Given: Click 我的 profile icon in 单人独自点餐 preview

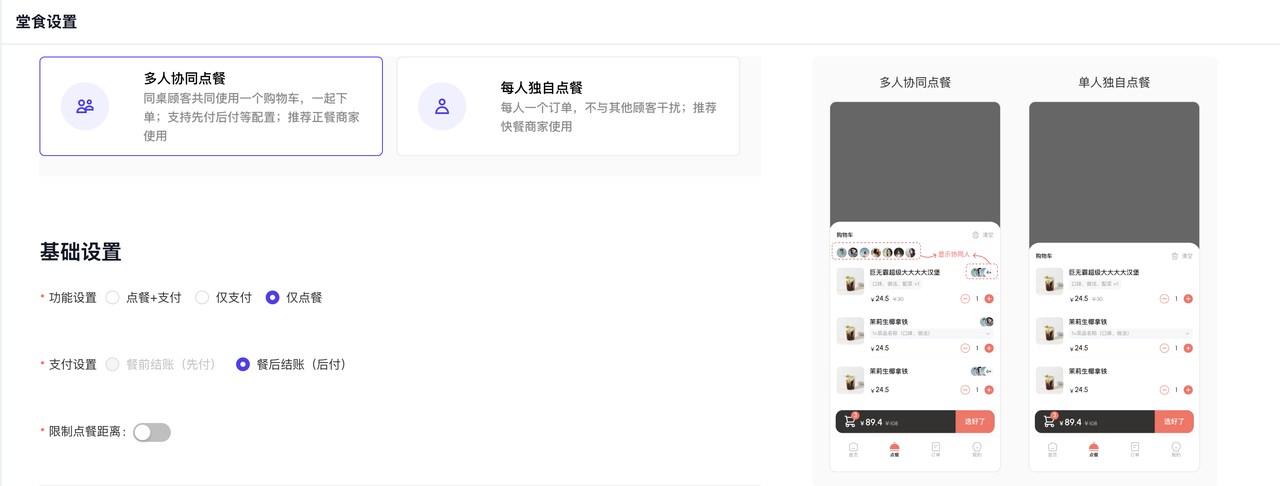Looking at the screenshot, I should click(1176, 447).
